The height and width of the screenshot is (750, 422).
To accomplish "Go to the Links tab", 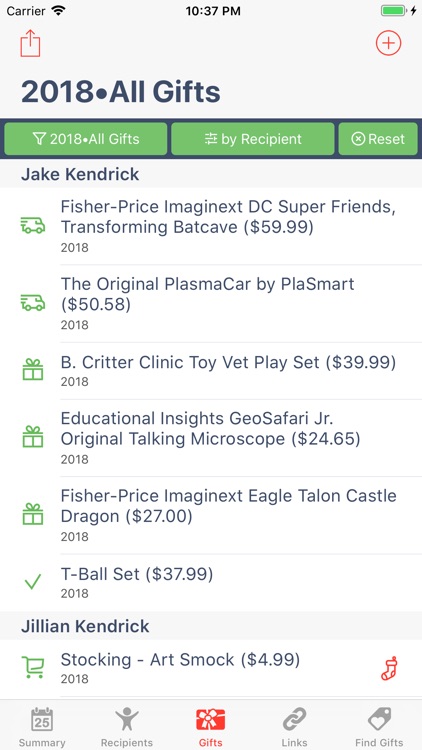I will pyautogui.click(x=294, y=727).
